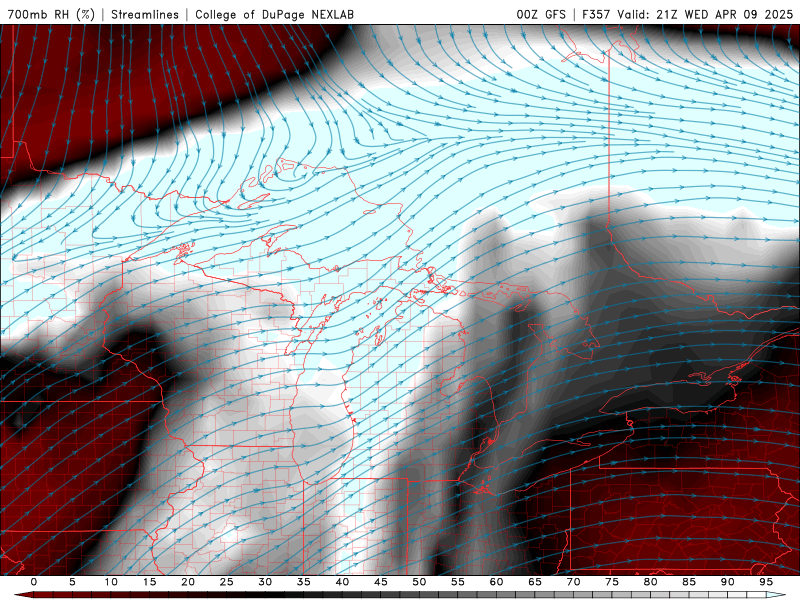Click the colorbar label "5"
This screenshot has width=800, height=600.
(x=72, y=582)
